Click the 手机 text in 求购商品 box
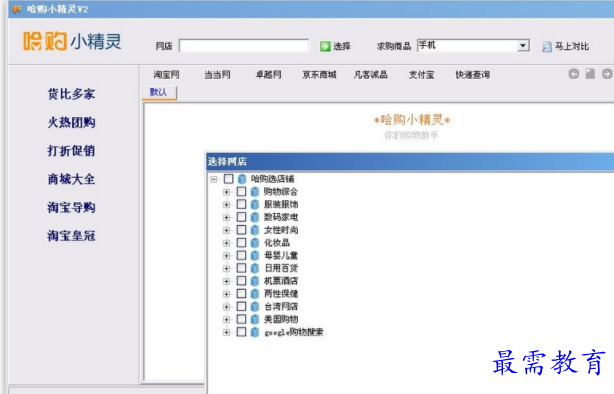The image size is (614, 394). coord(427,45)
